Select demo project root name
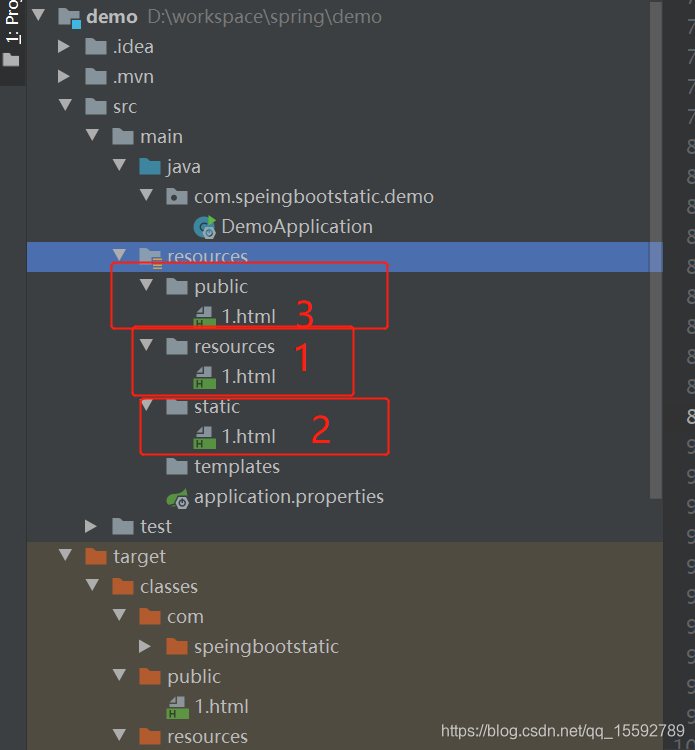This screenshot has width=695, height=750. pyautogui.click(x=112, y=17)
